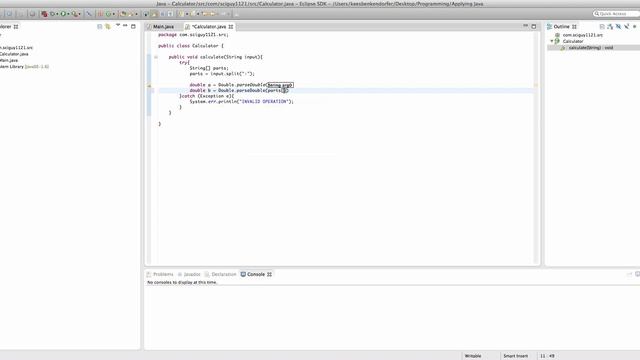Click the package declaration code line
Screen dimensions: 640x360
point(193,35)
